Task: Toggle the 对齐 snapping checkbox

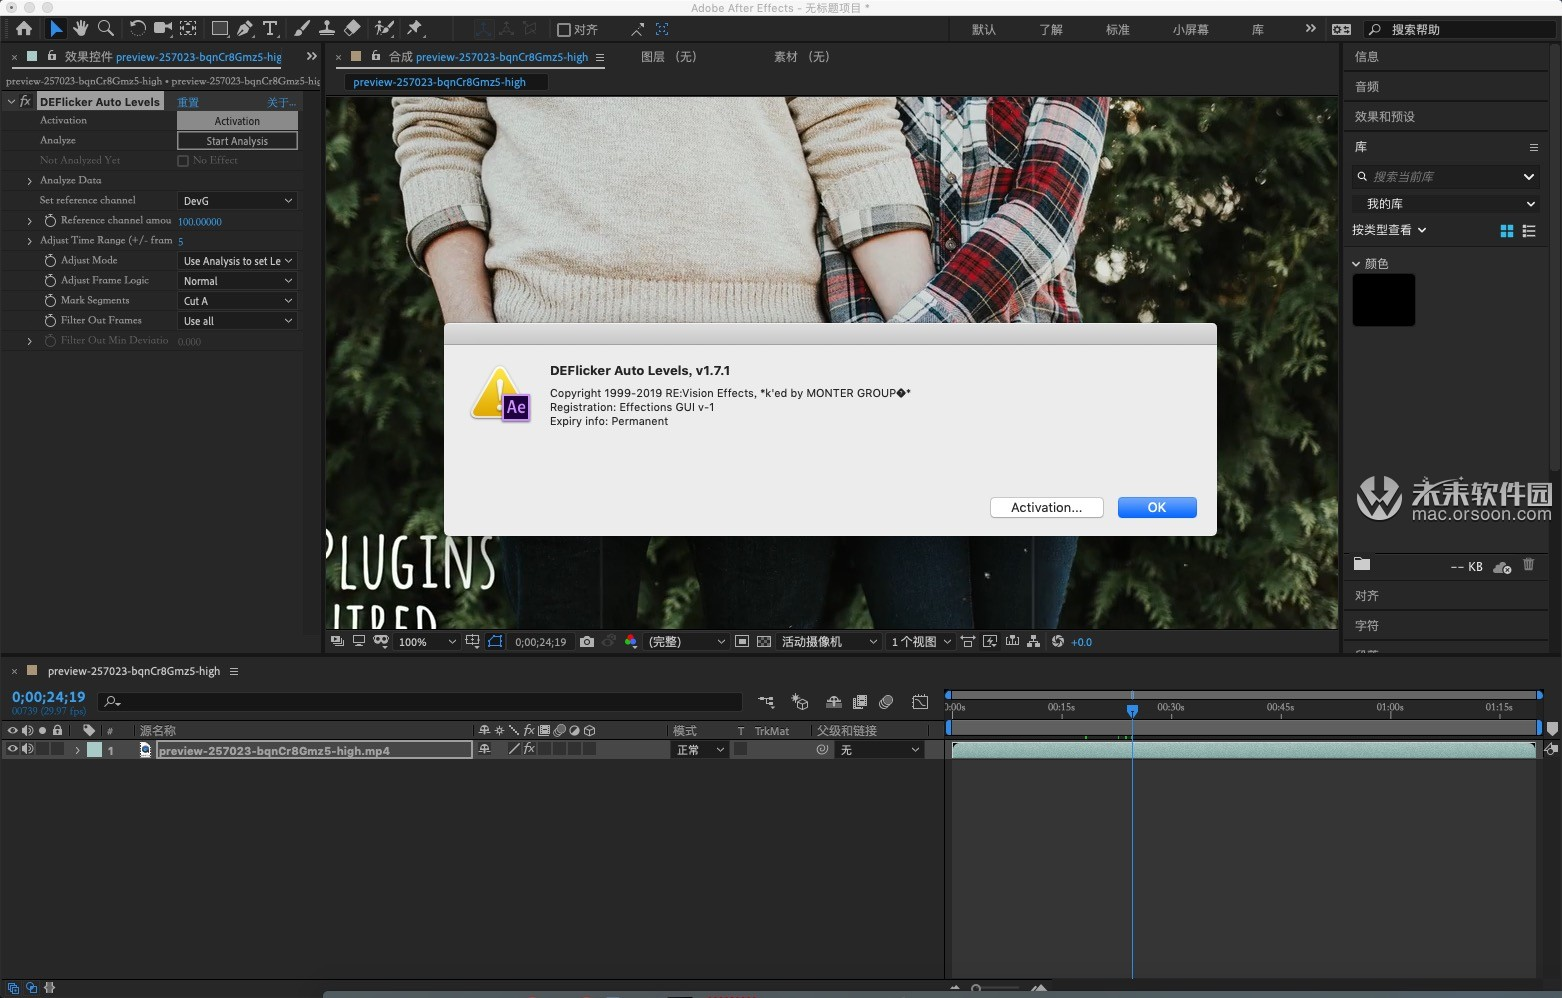Action: point(564,30)
